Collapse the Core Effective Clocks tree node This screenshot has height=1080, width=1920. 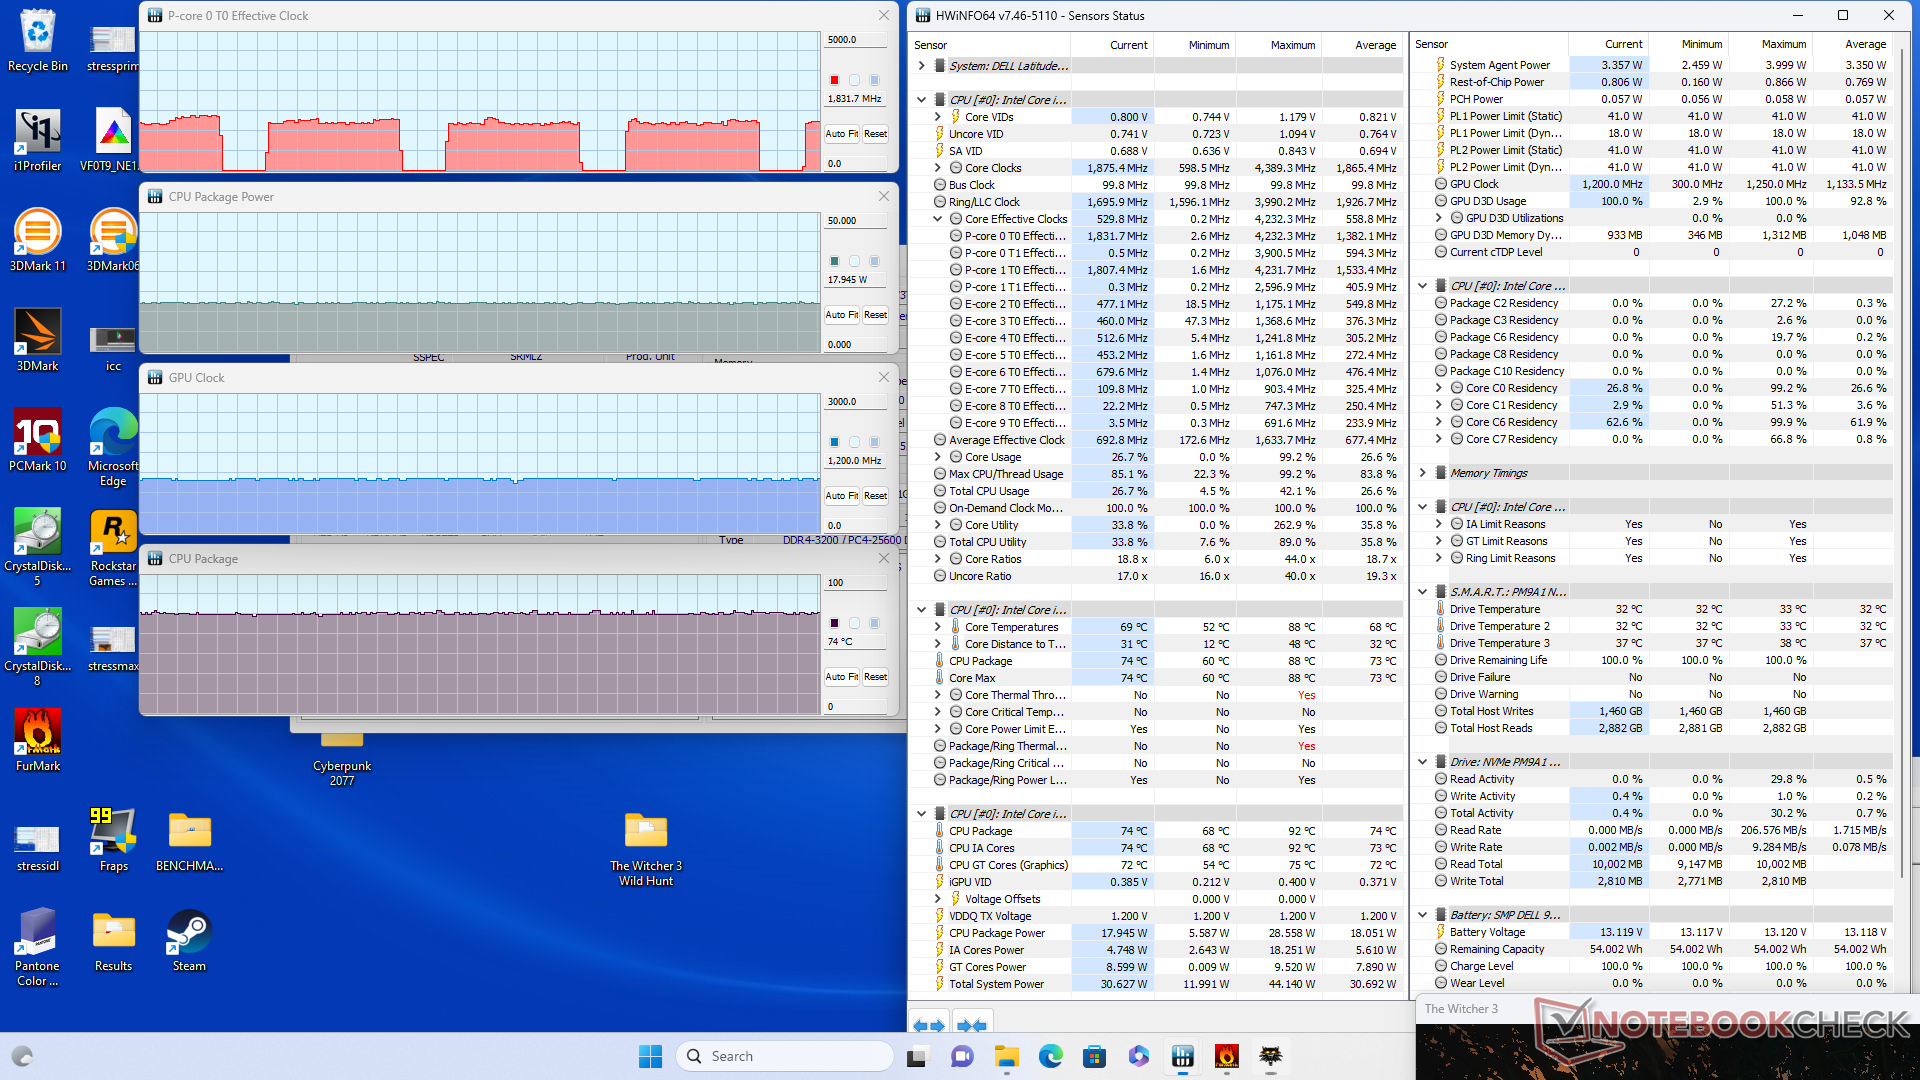(x=938, y=219)
